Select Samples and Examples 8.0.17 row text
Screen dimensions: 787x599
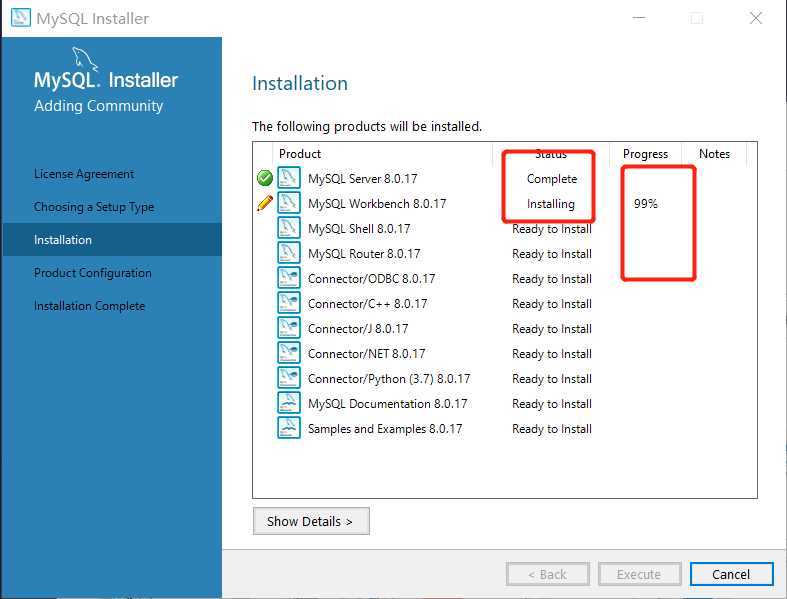[x=385, y=429]
